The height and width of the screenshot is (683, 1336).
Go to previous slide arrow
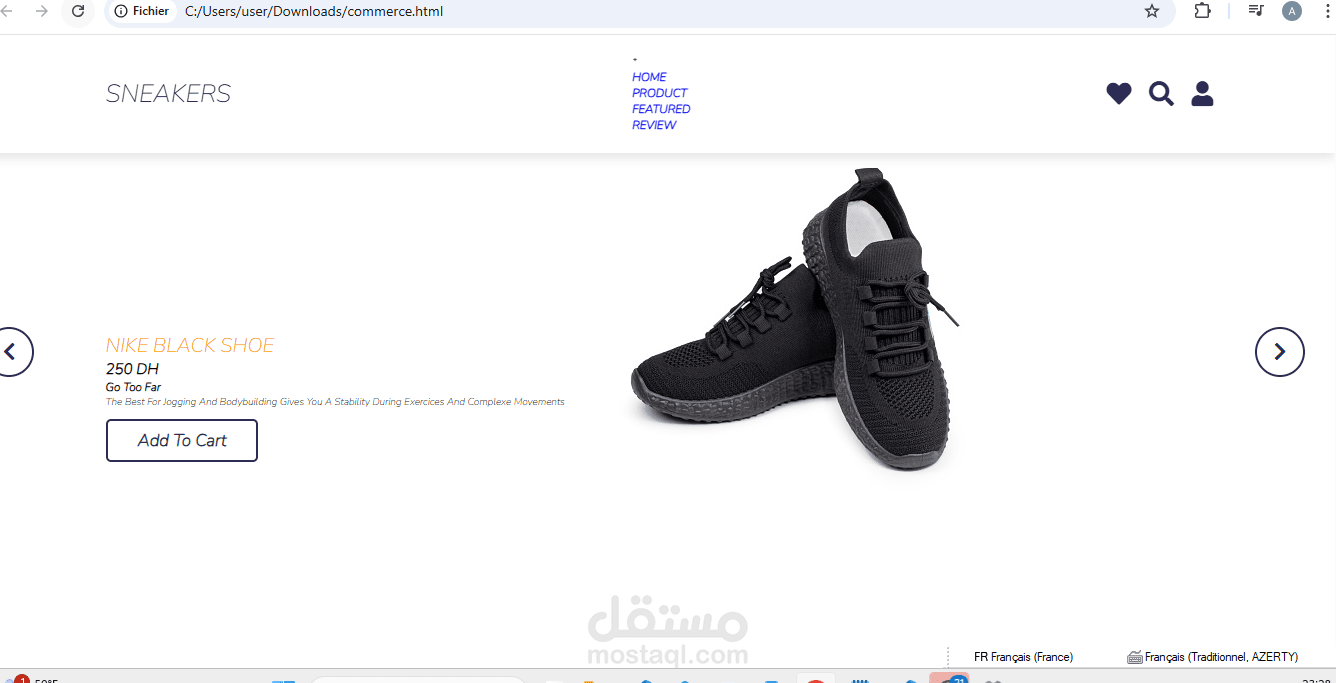tap(10, 352)
